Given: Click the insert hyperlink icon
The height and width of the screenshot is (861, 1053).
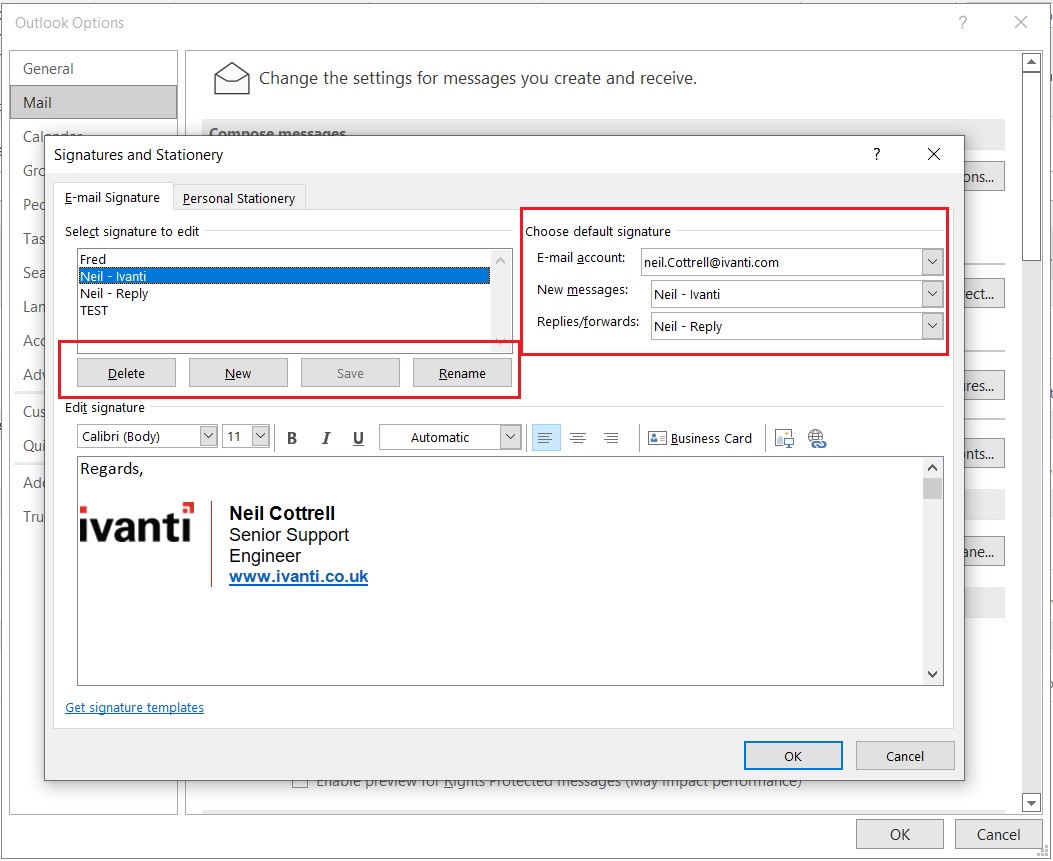Looking at the screenshot, I should [x=818, y=437].
